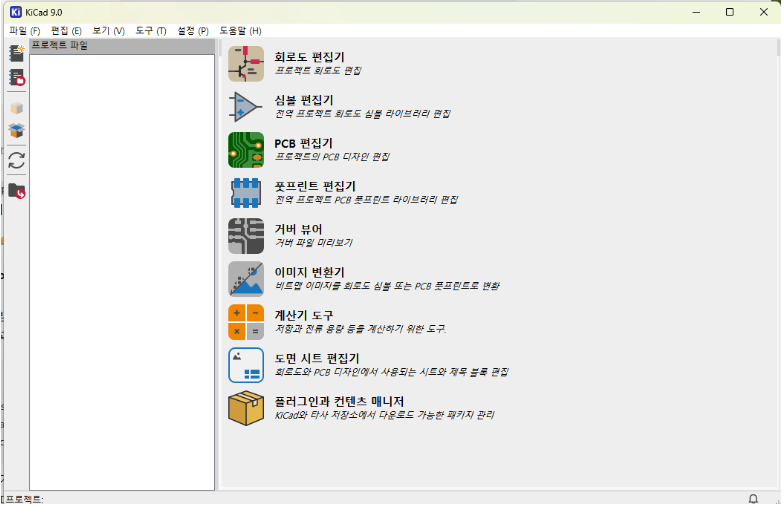Viewport: 784px width, 506px height.
Task: Maximize the KiCad 9.0 window
Action: 730,12
